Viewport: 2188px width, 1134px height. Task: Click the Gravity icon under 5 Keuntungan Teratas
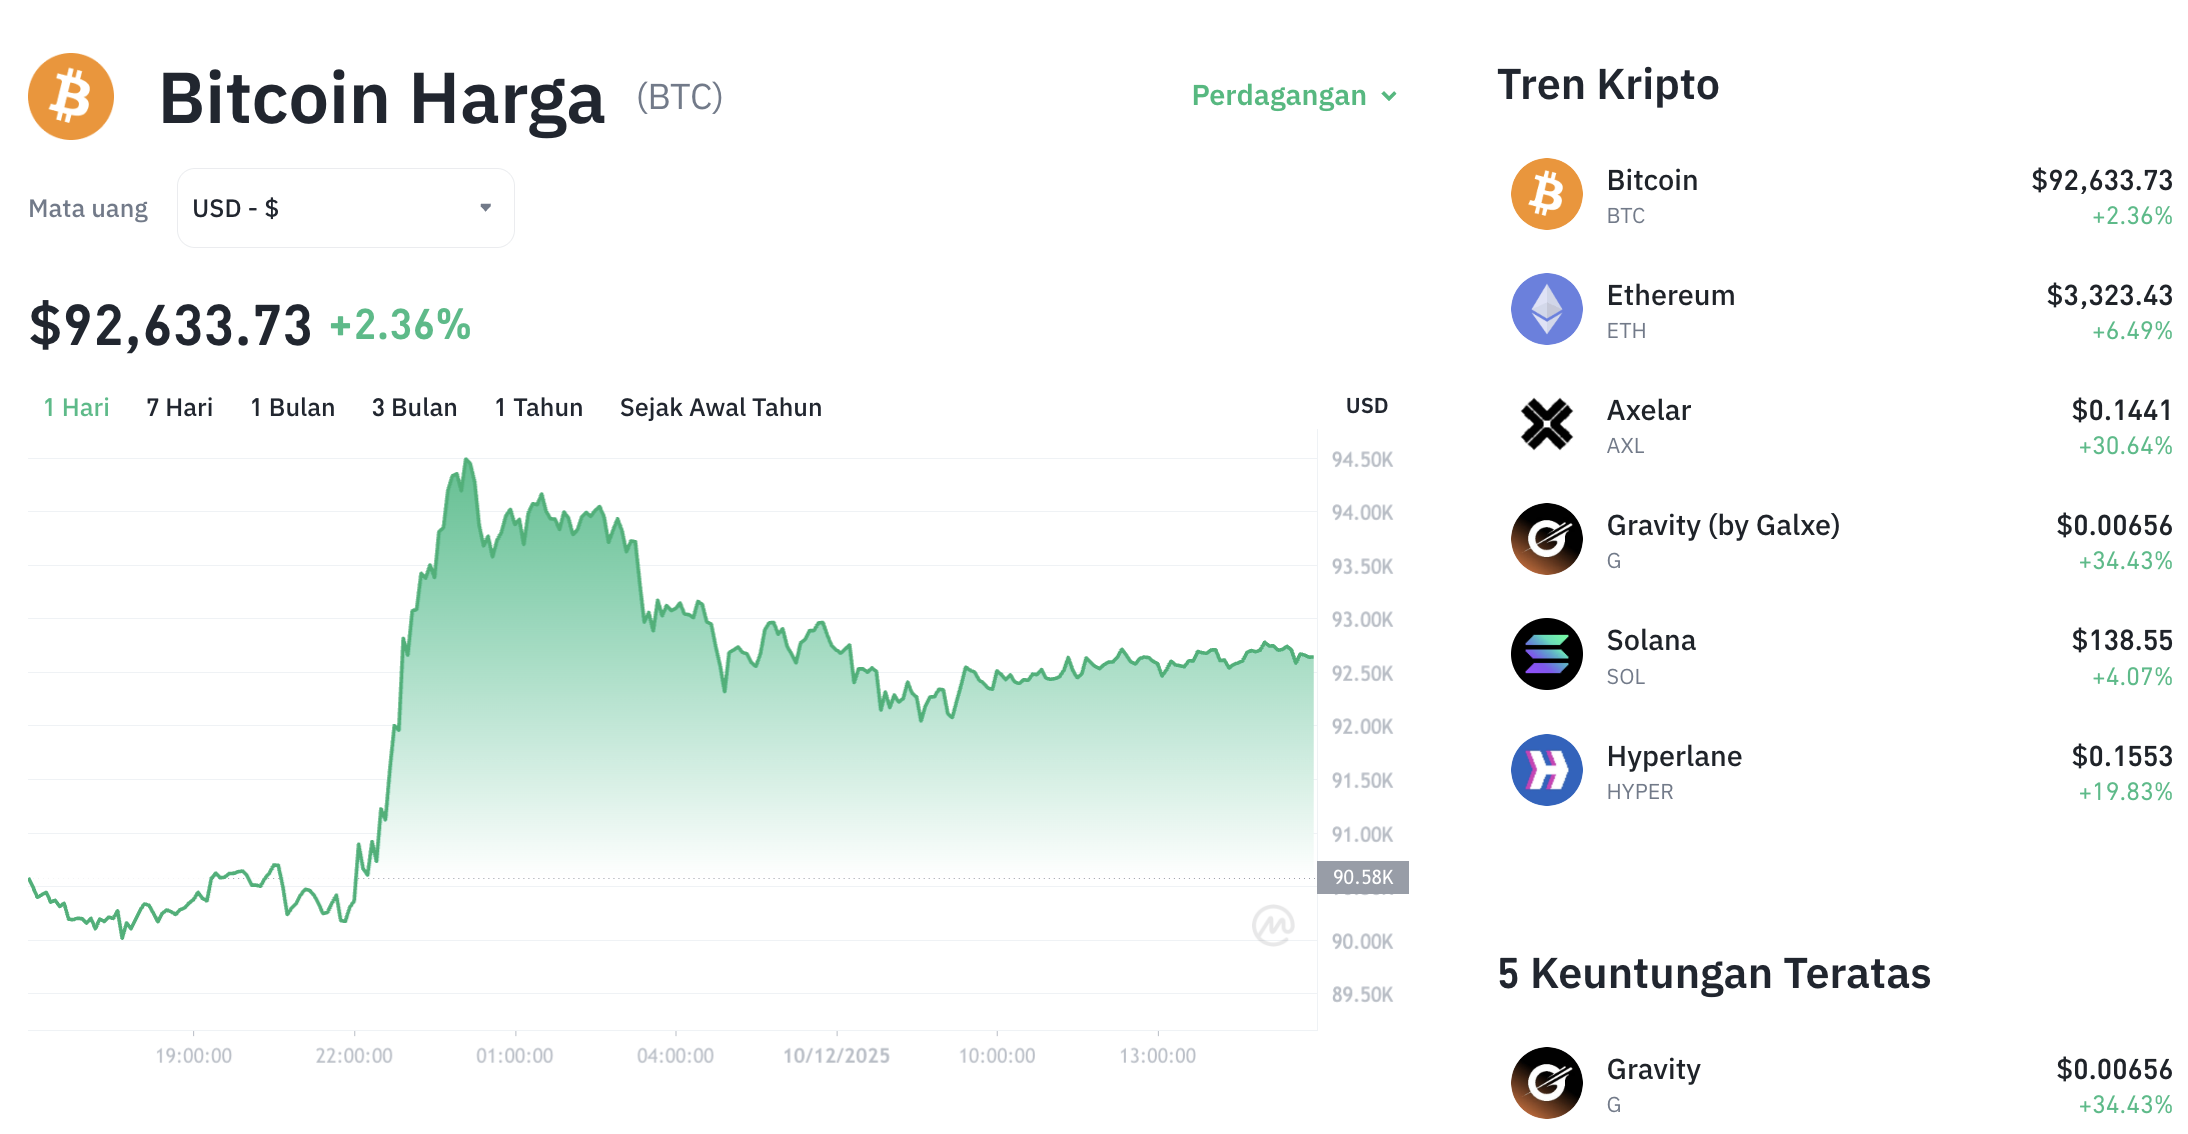click(1546, 1083)
